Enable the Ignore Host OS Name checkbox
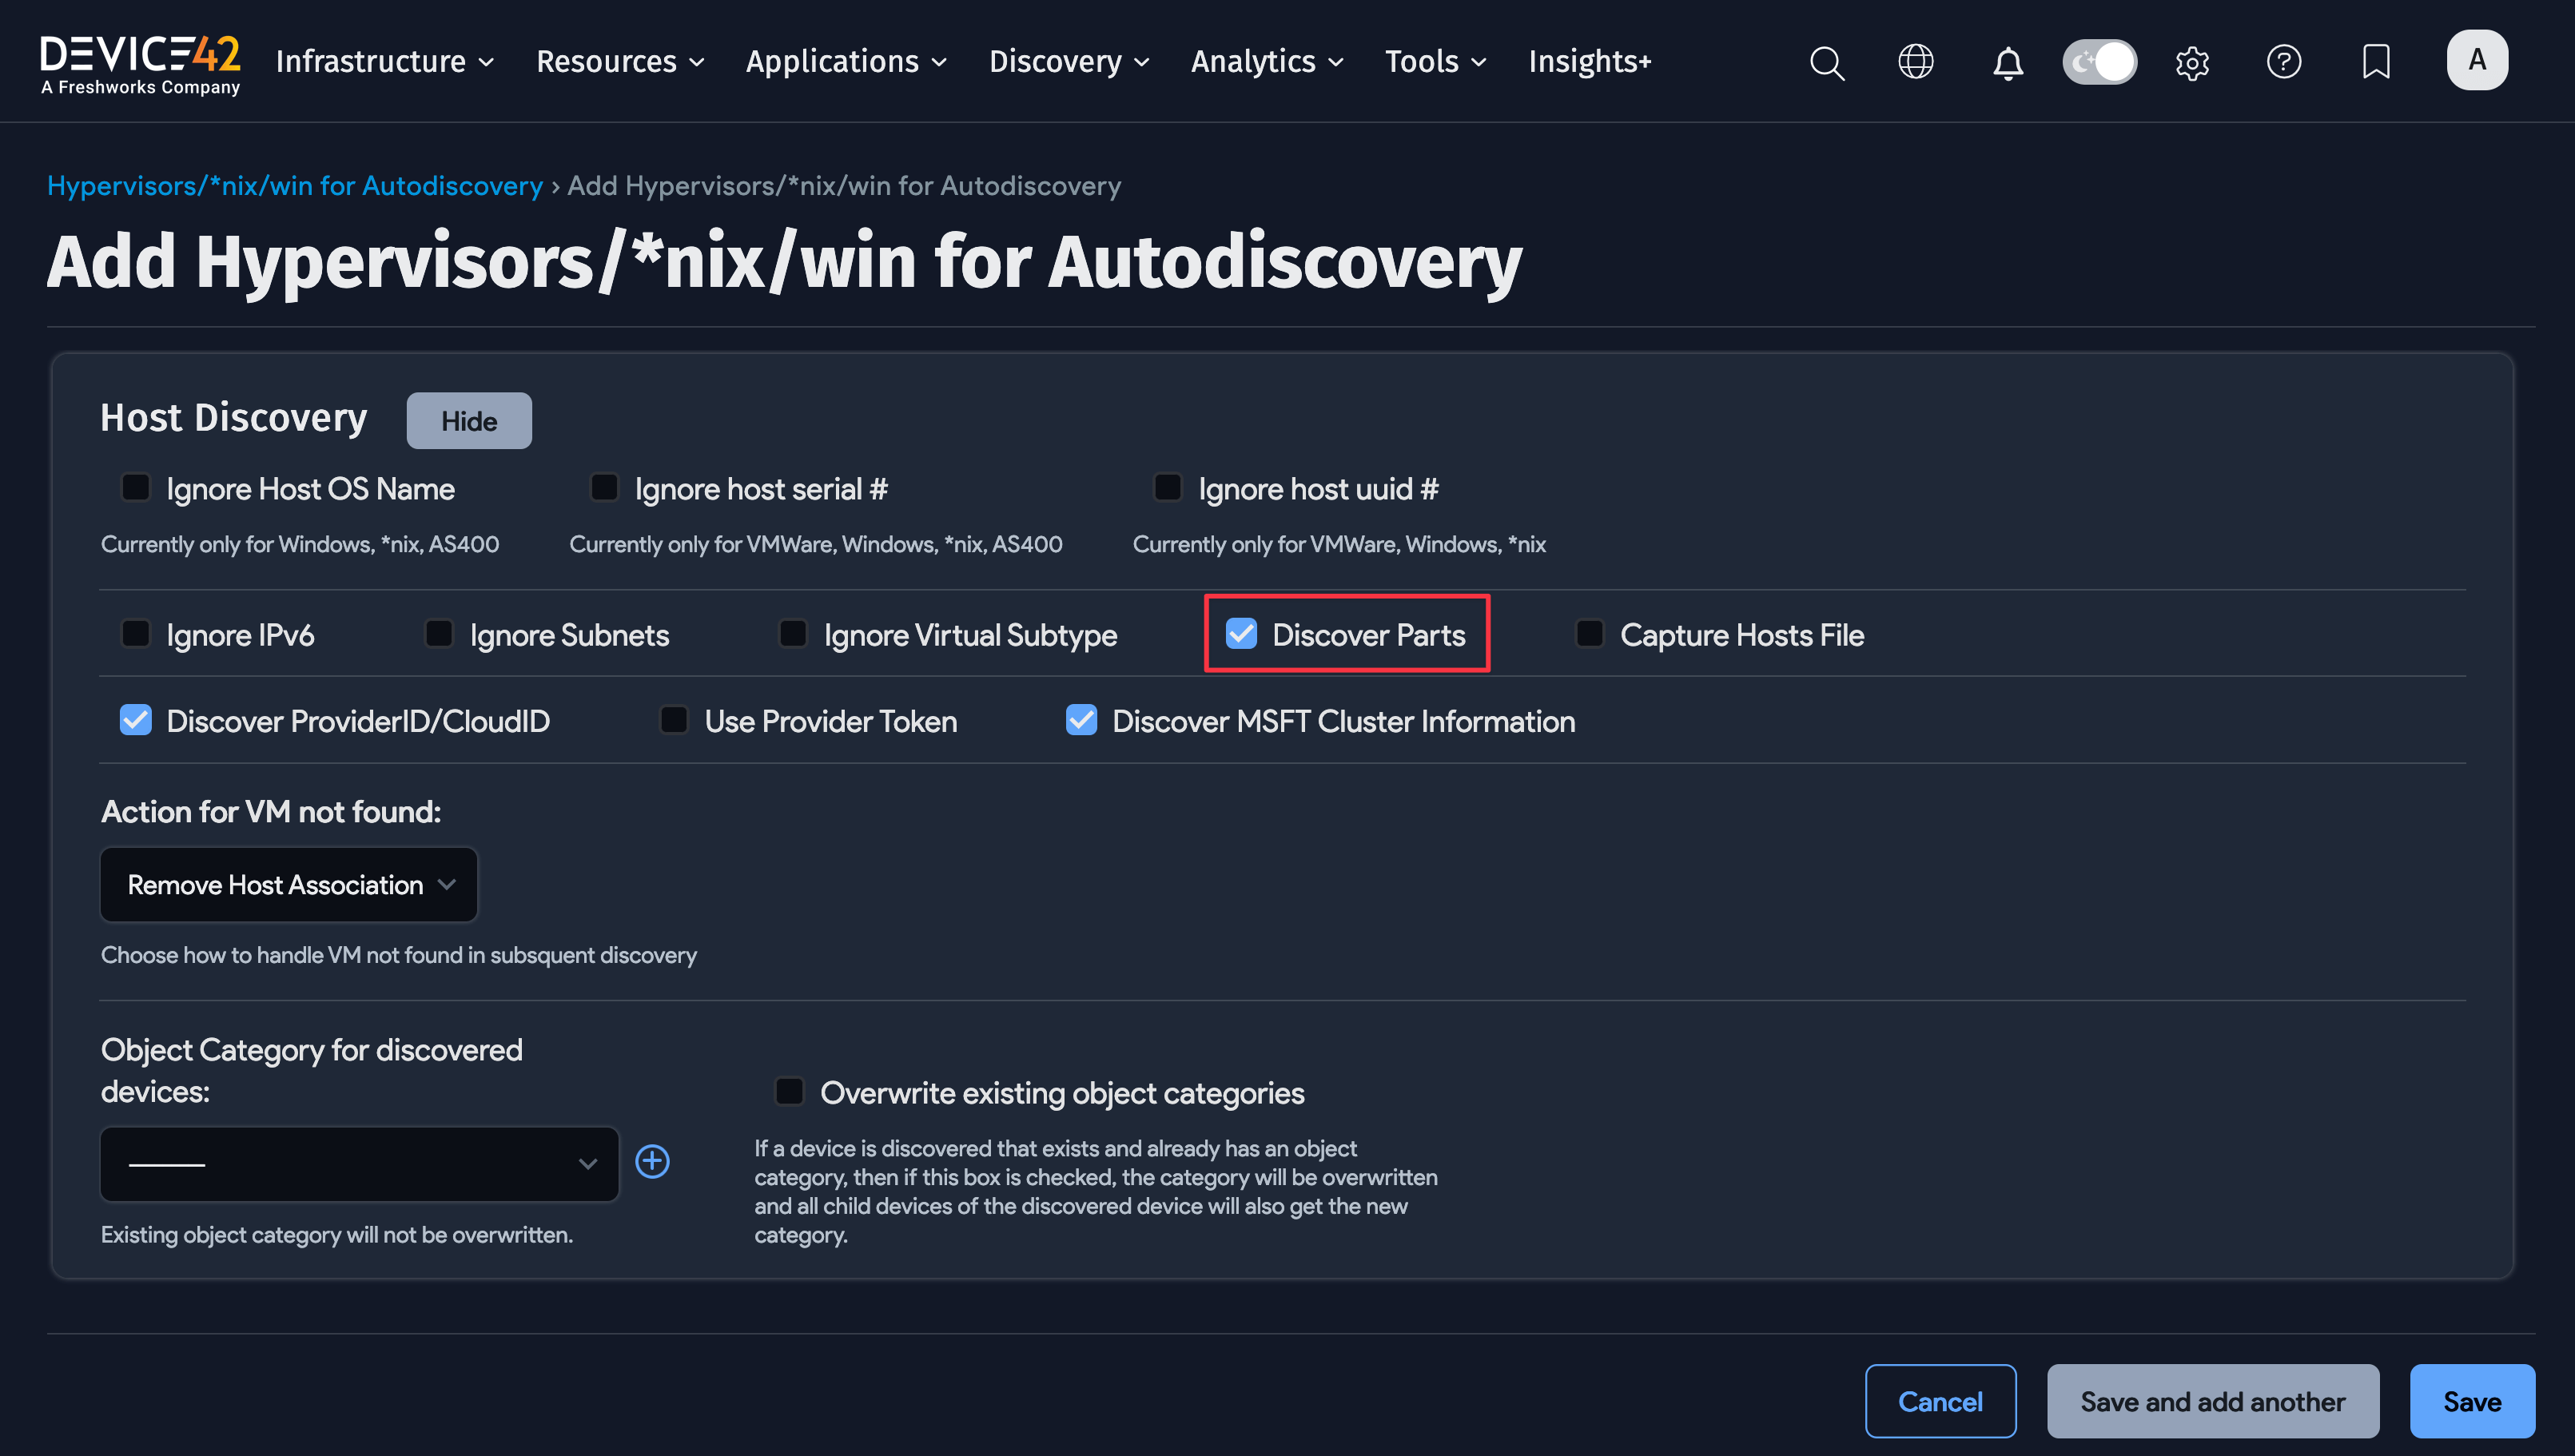Viewport: 2575px width, 1456px height. coord(136,487)
